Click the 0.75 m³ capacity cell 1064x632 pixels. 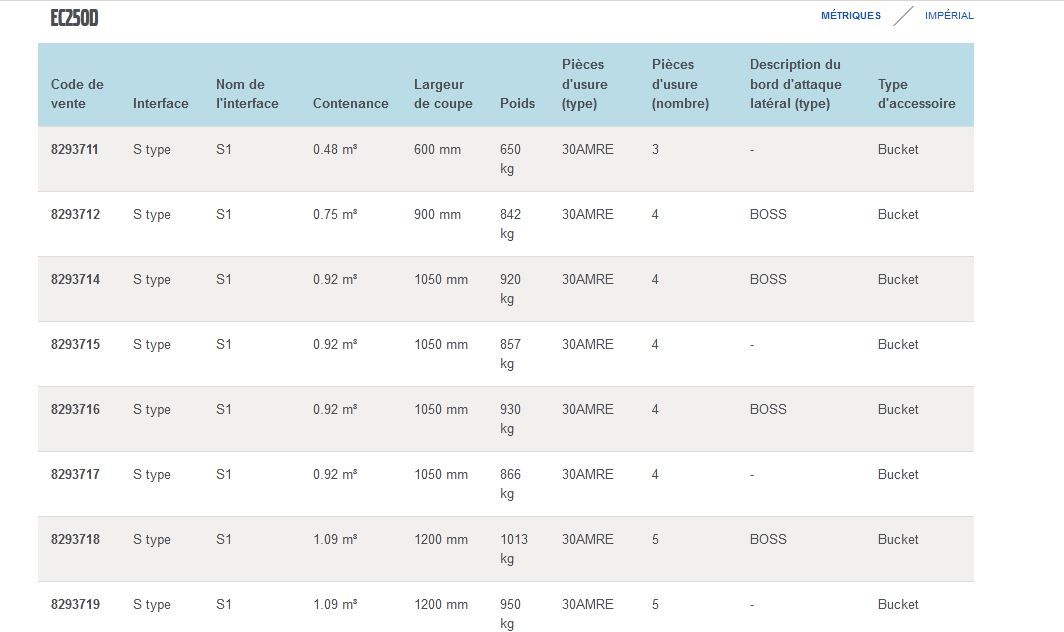tap(335, 215)
